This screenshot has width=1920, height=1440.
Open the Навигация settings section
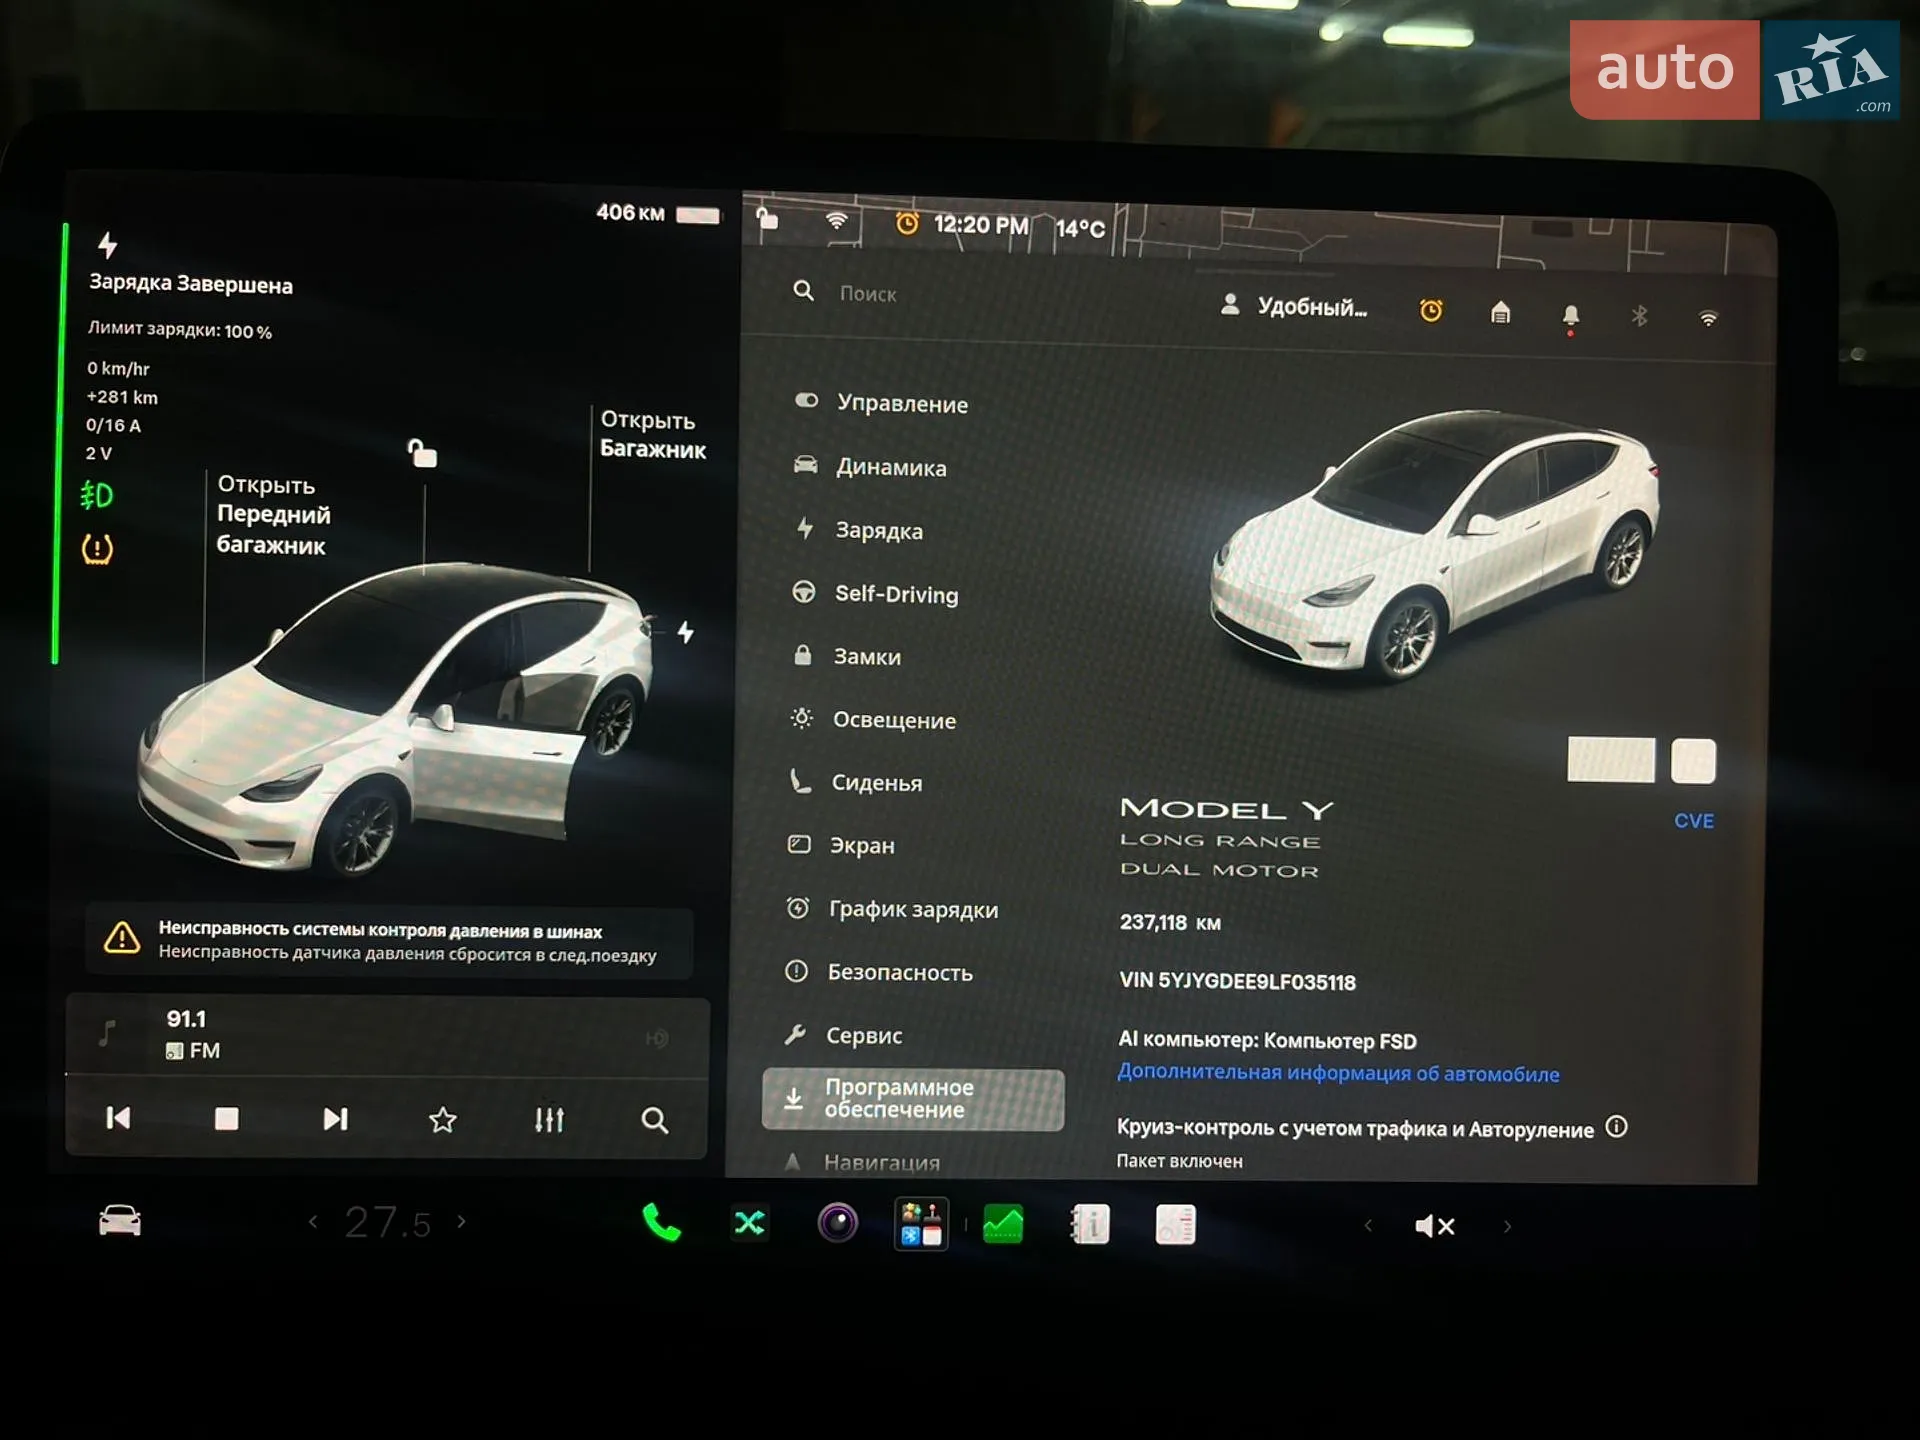pyautogui.click(x=862, y=1162)
